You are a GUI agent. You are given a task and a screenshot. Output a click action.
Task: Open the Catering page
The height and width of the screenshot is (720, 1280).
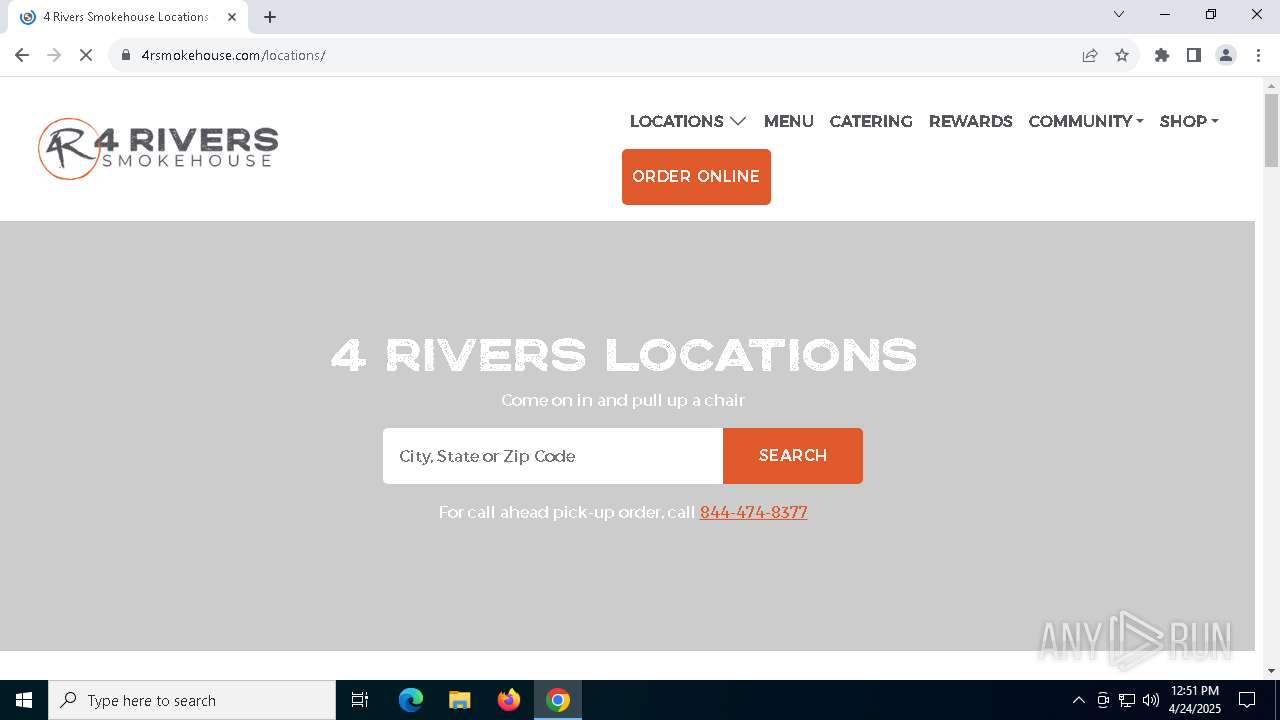pos(871,121)
